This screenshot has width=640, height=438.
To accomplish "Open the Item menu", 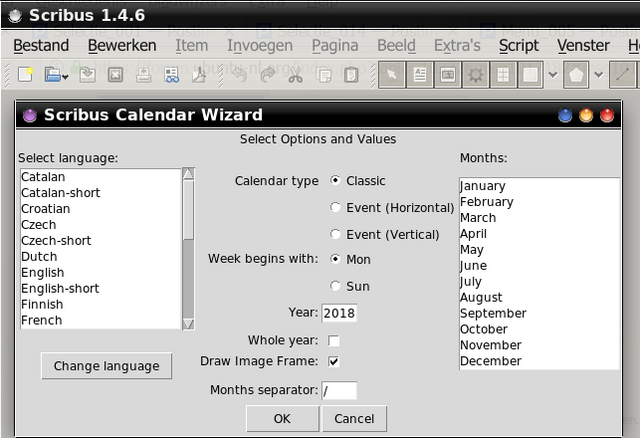I will (x=192, y=46).
